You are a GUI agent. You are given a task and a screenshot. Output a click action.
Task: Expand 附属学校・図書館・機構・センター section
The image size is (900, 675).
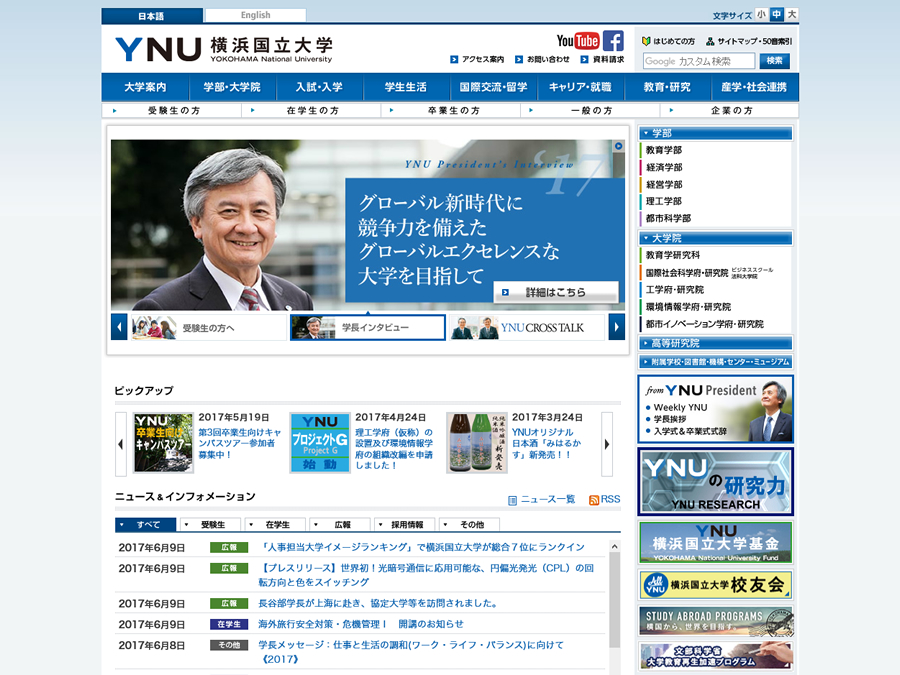tap(716, 362)
